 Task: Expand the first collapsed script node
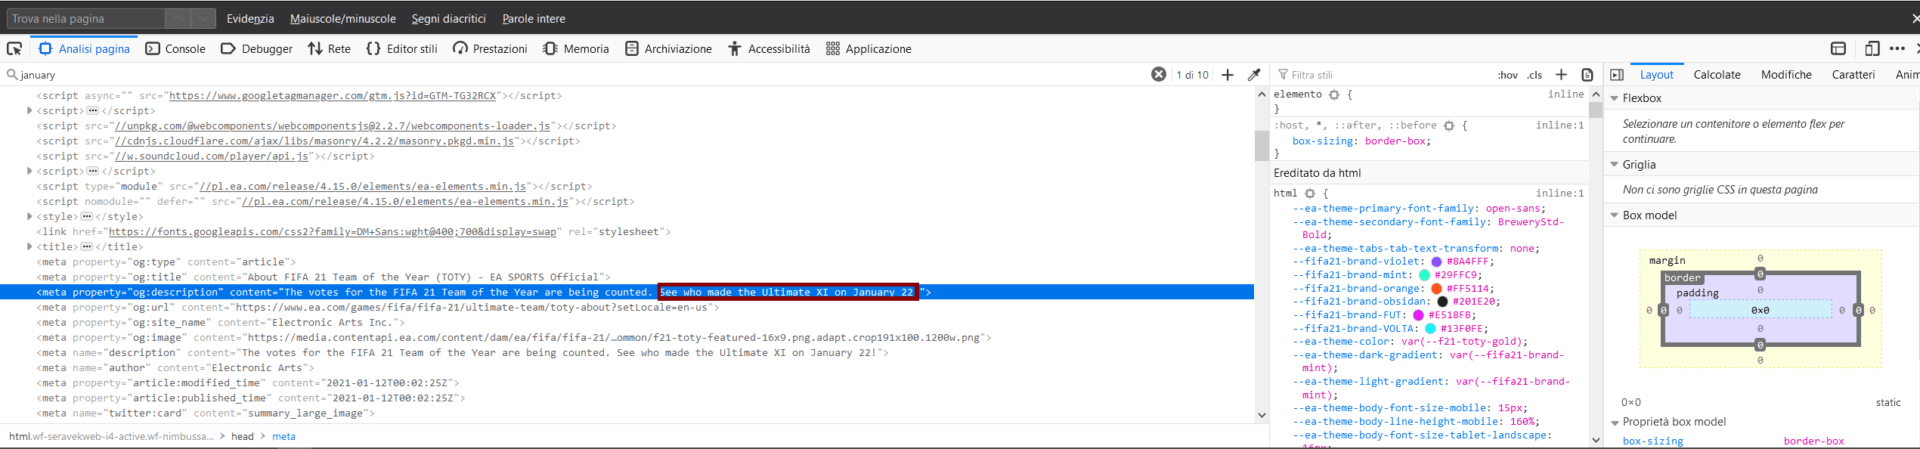[x=30, y=111]
